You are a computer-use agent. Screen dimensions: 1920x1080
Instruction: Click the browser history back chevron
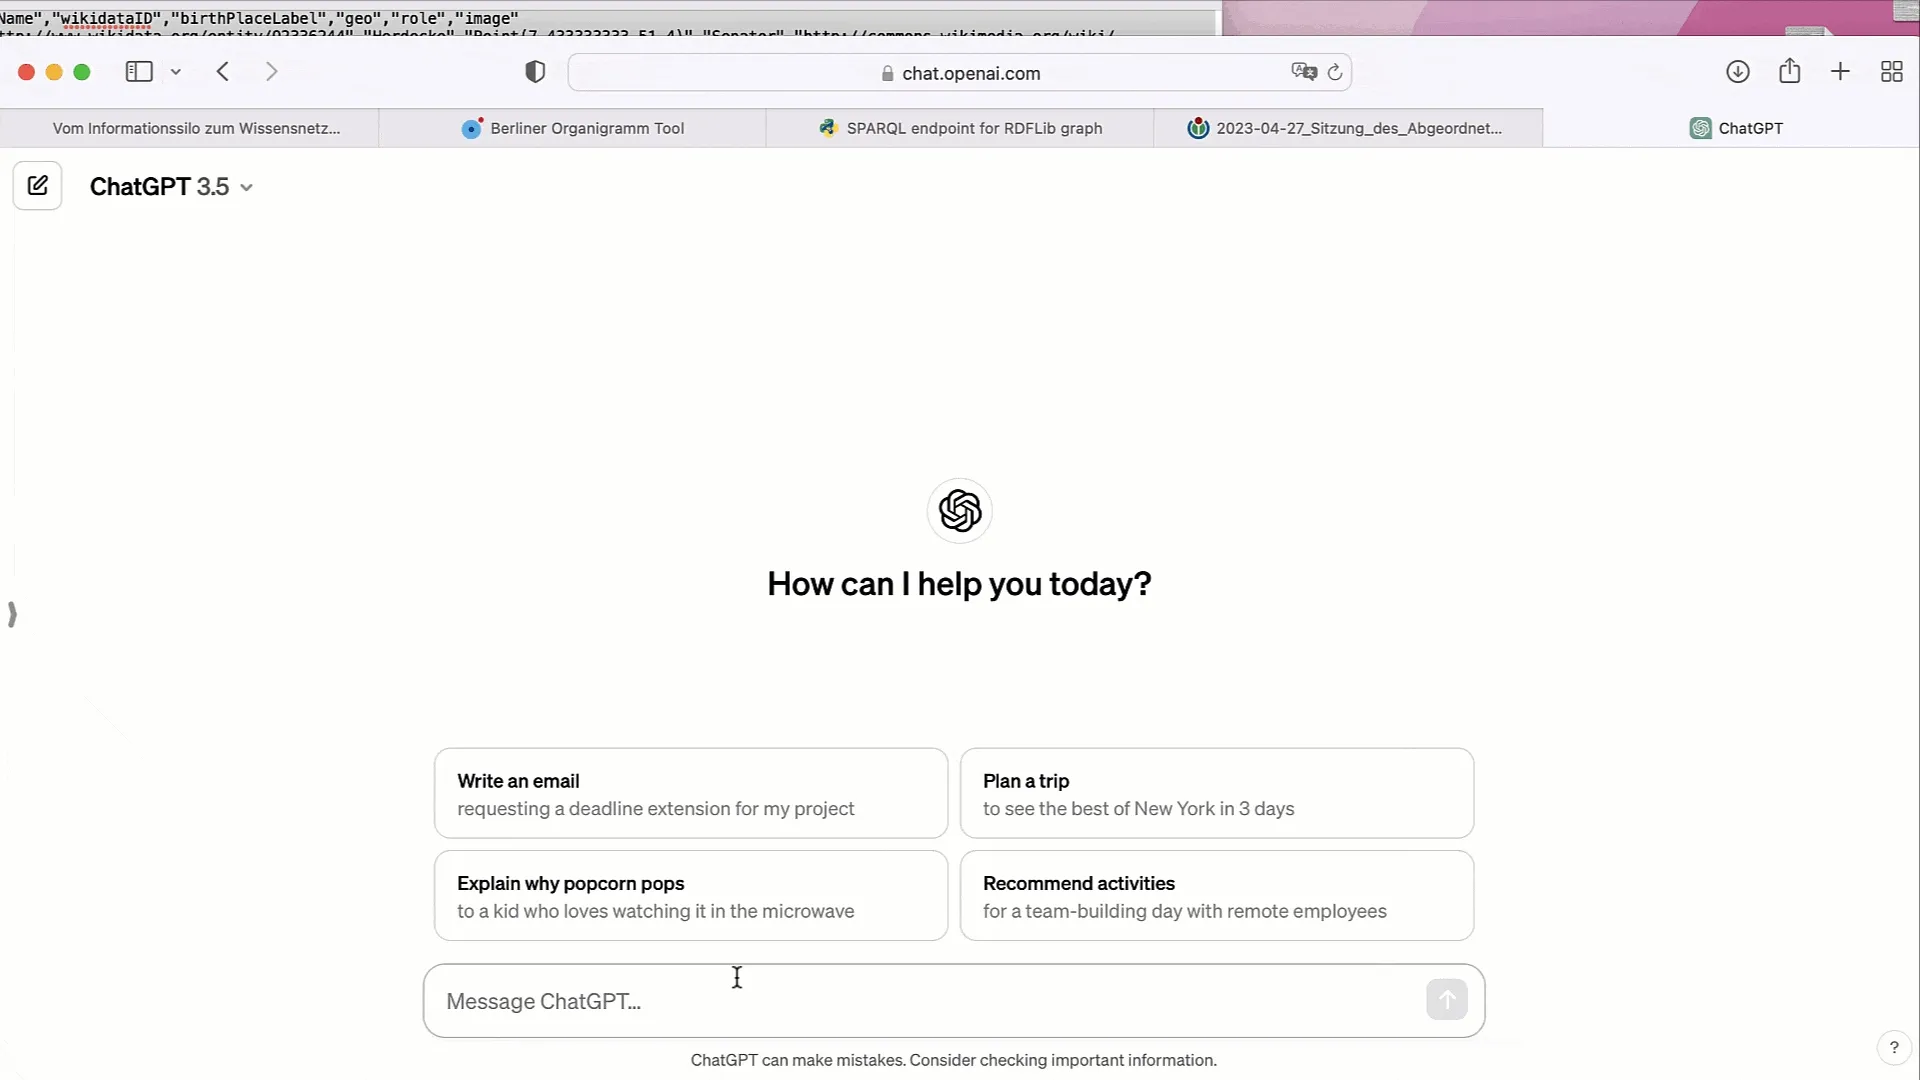point(224,73)
